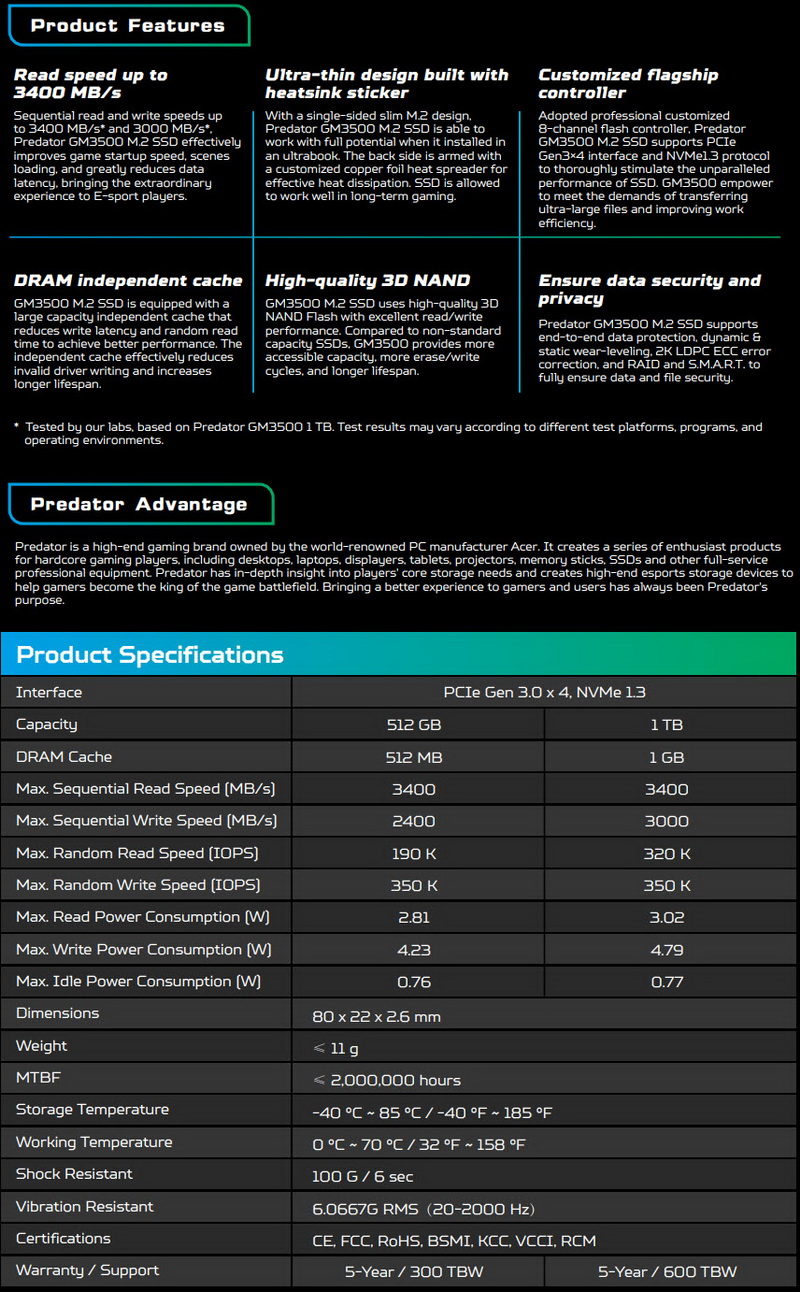Click the Capacity row label
Image resolution: width=800 pixels, height=1292 pixels.
[46, 724]
